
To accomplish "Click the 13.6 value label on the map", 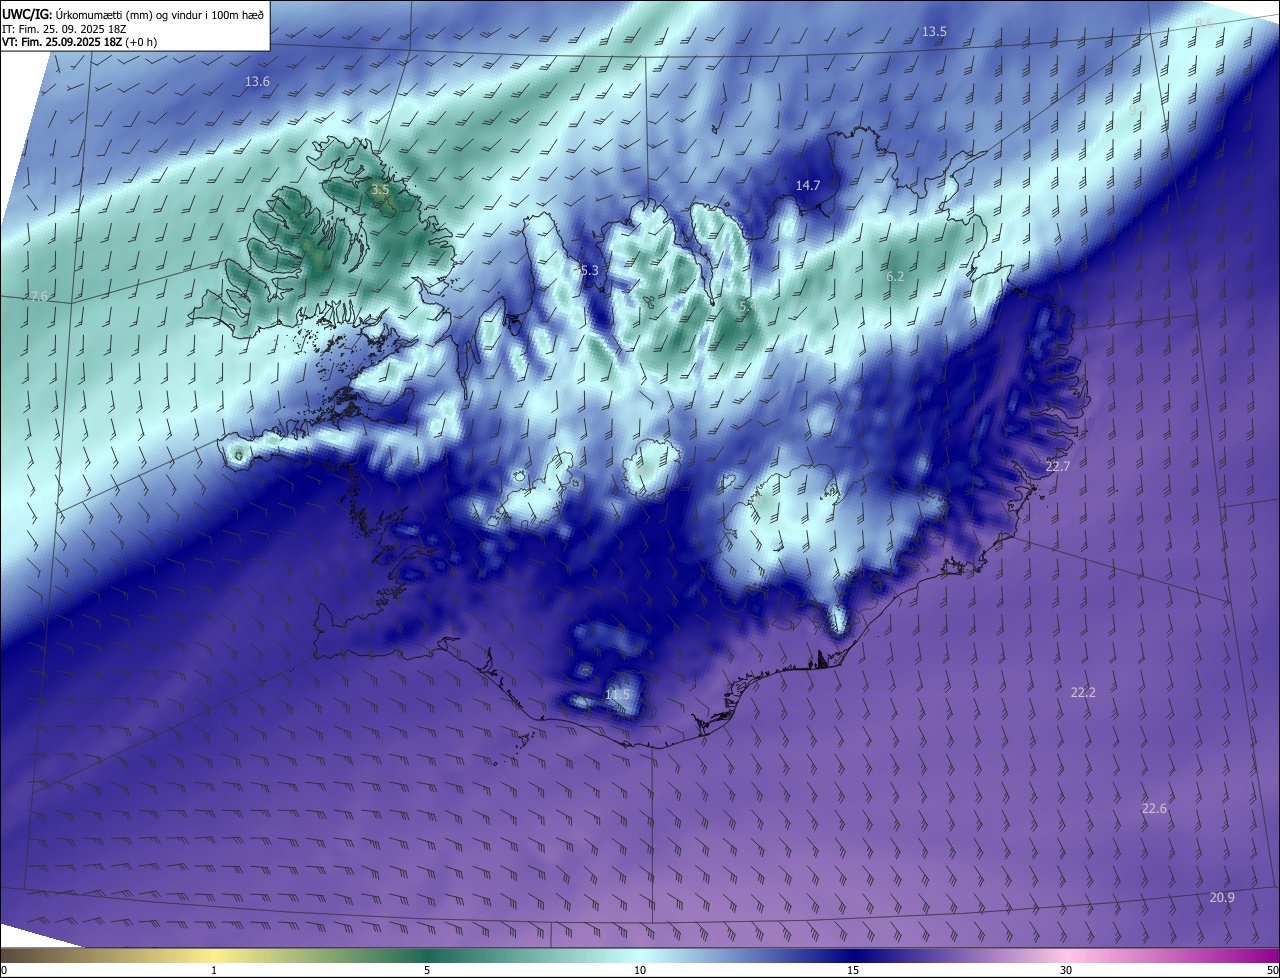I will (257, 81).
